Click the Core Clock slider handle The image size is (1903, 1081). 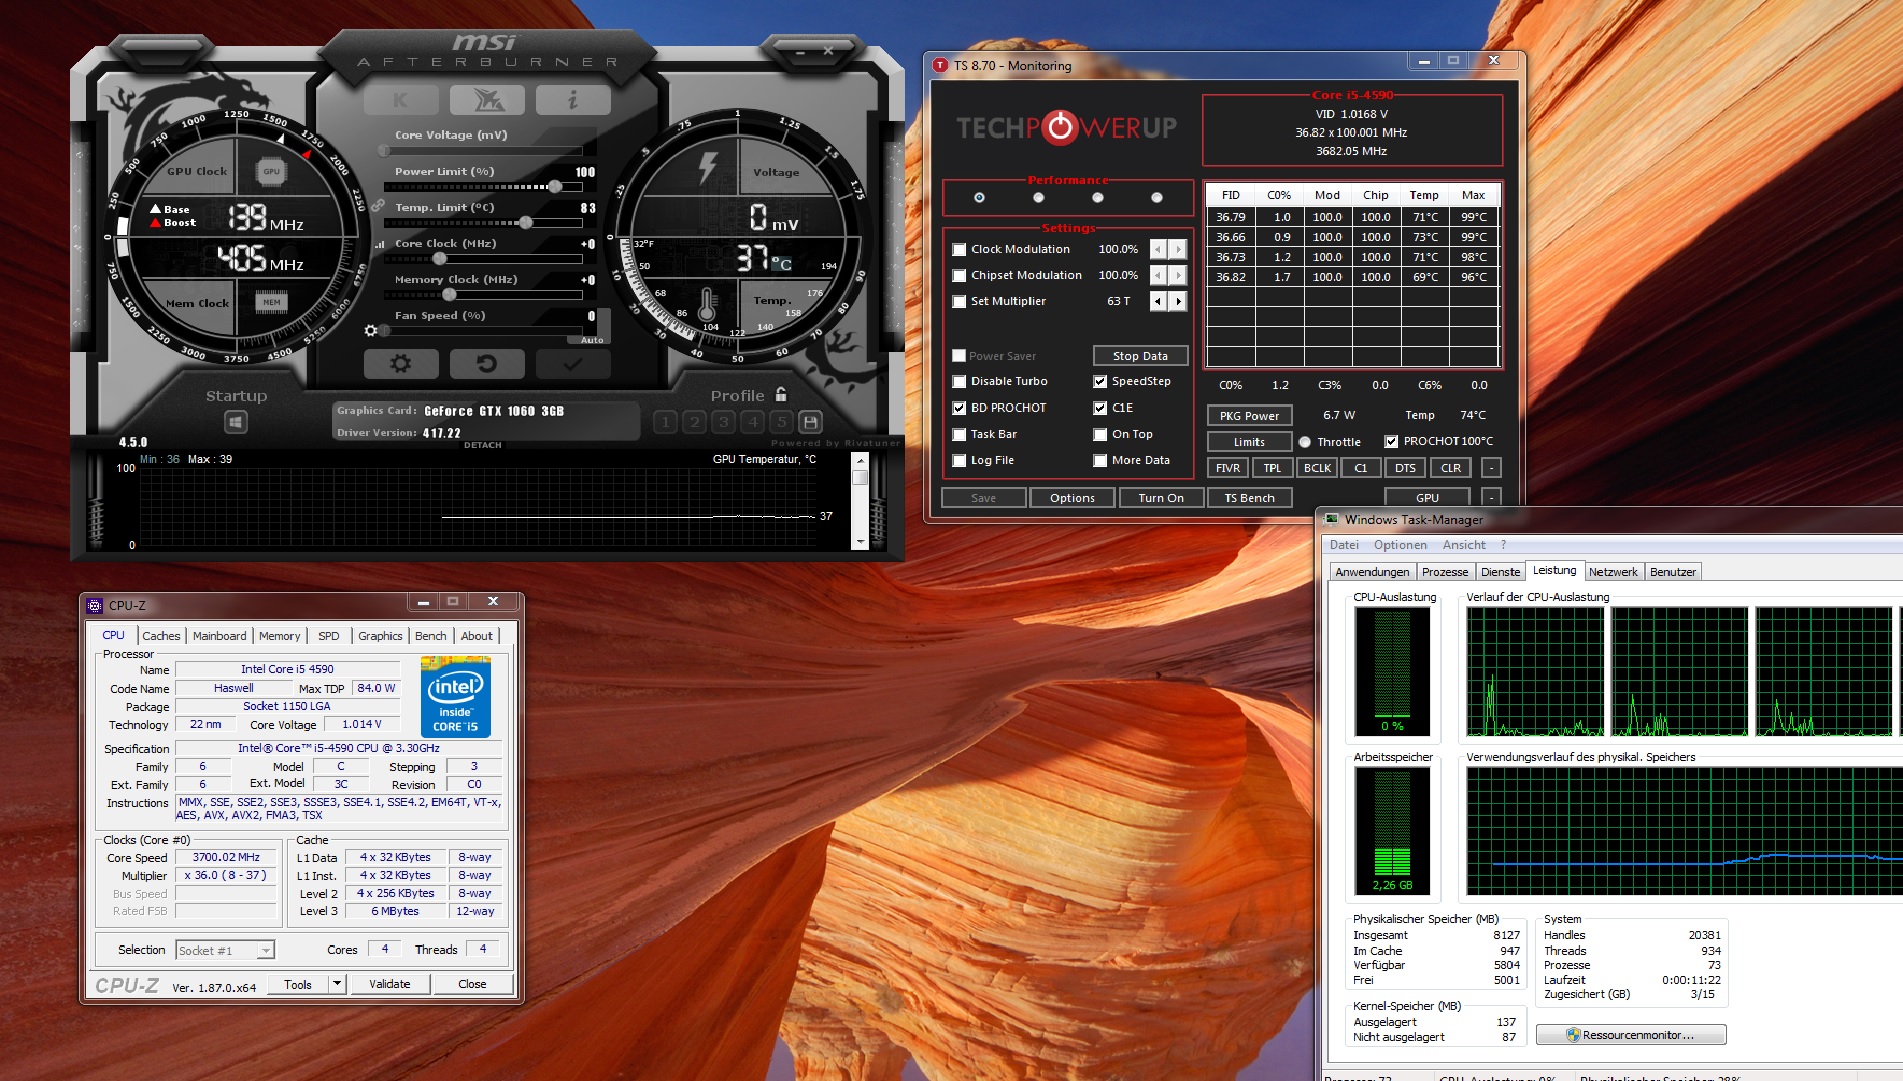[x=439, y=258]
